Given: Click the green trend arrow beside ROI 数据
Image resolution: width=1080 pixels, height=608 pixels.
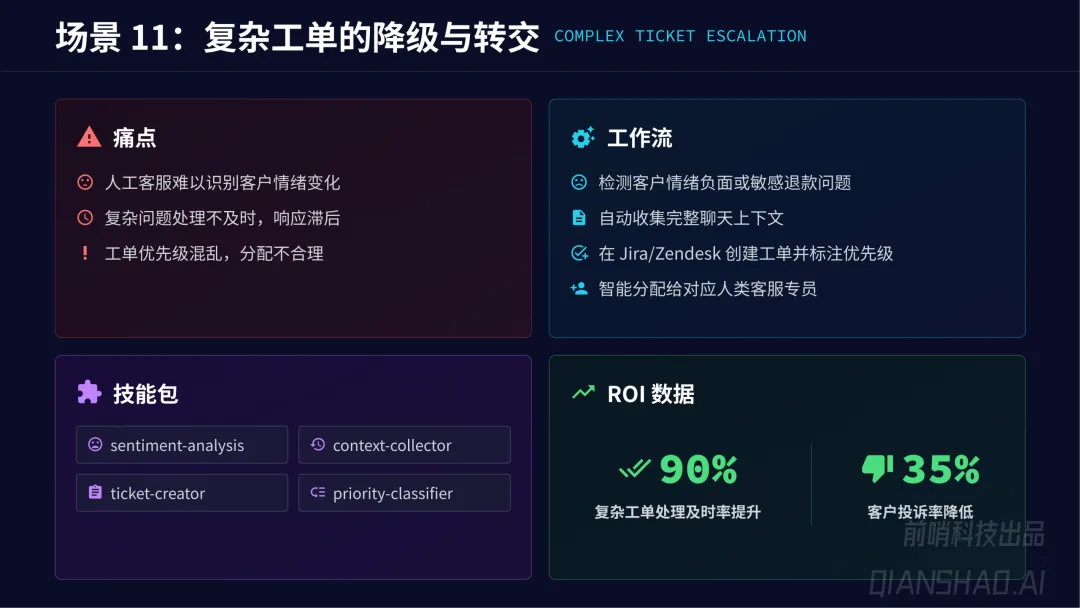Looking at the screenshot, I should coord(582,393).
